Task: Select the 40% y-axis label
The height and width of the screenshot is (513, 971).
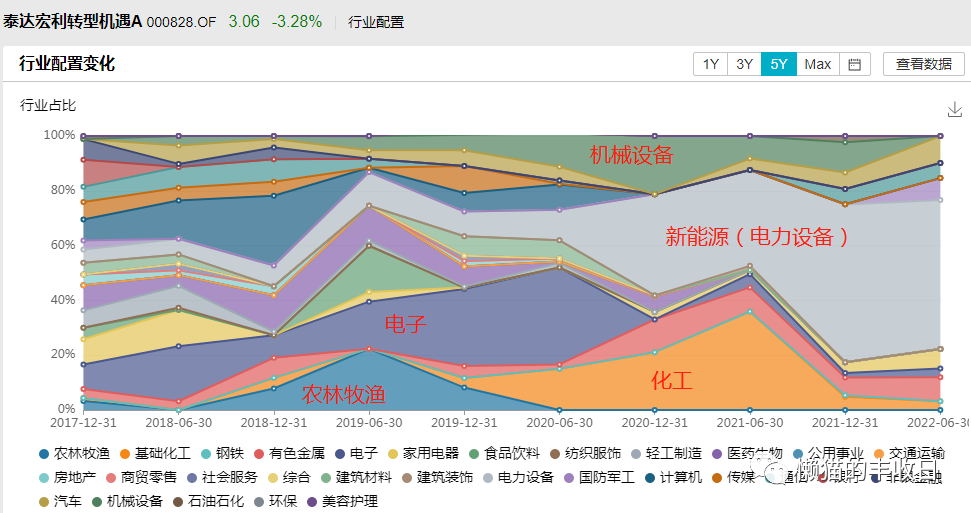Action: 63,299
